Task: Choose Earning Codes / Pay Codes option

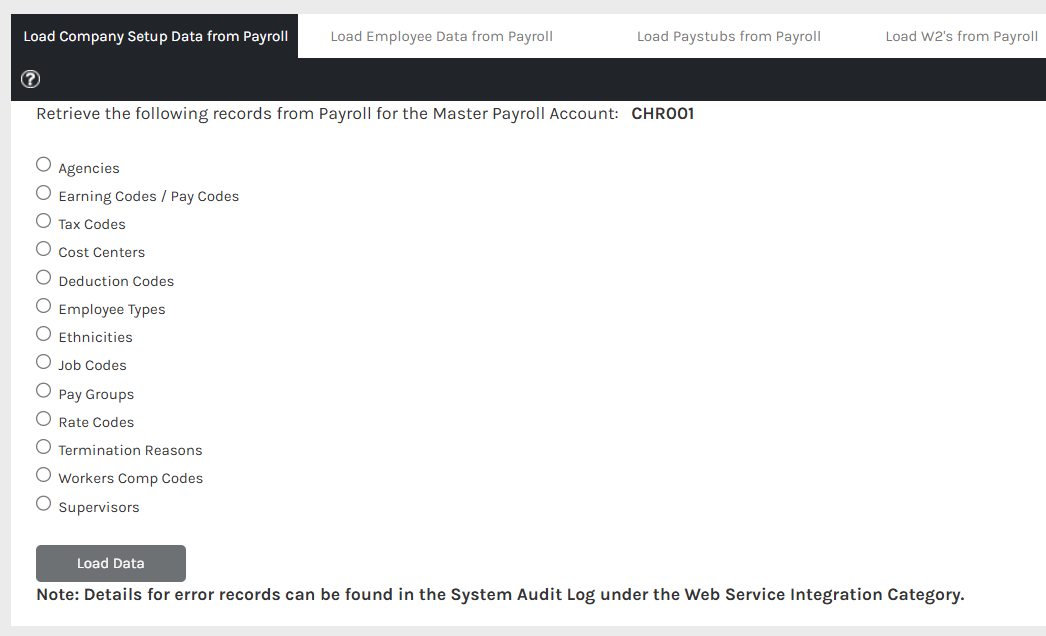Action: coord(43,193)
